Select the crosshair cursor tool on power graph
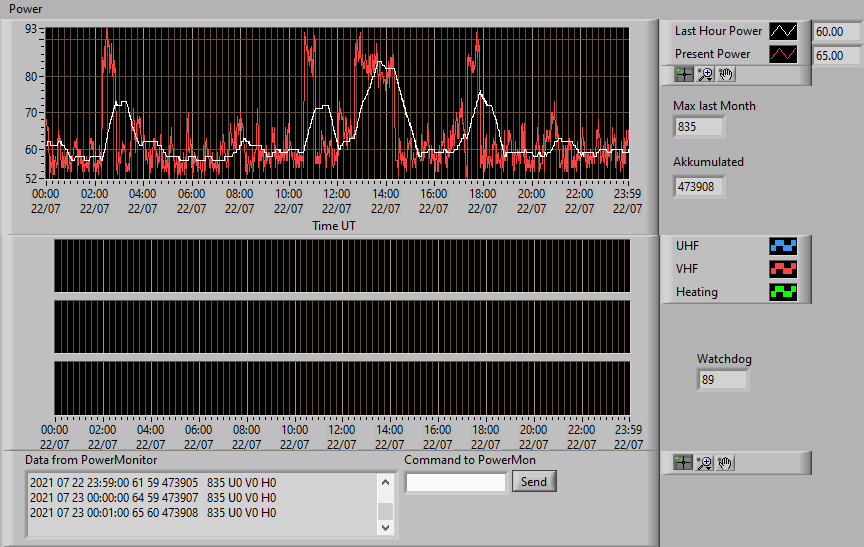This screenshot has height=547, width=864. pyautogui.click(x=684, y=74)
